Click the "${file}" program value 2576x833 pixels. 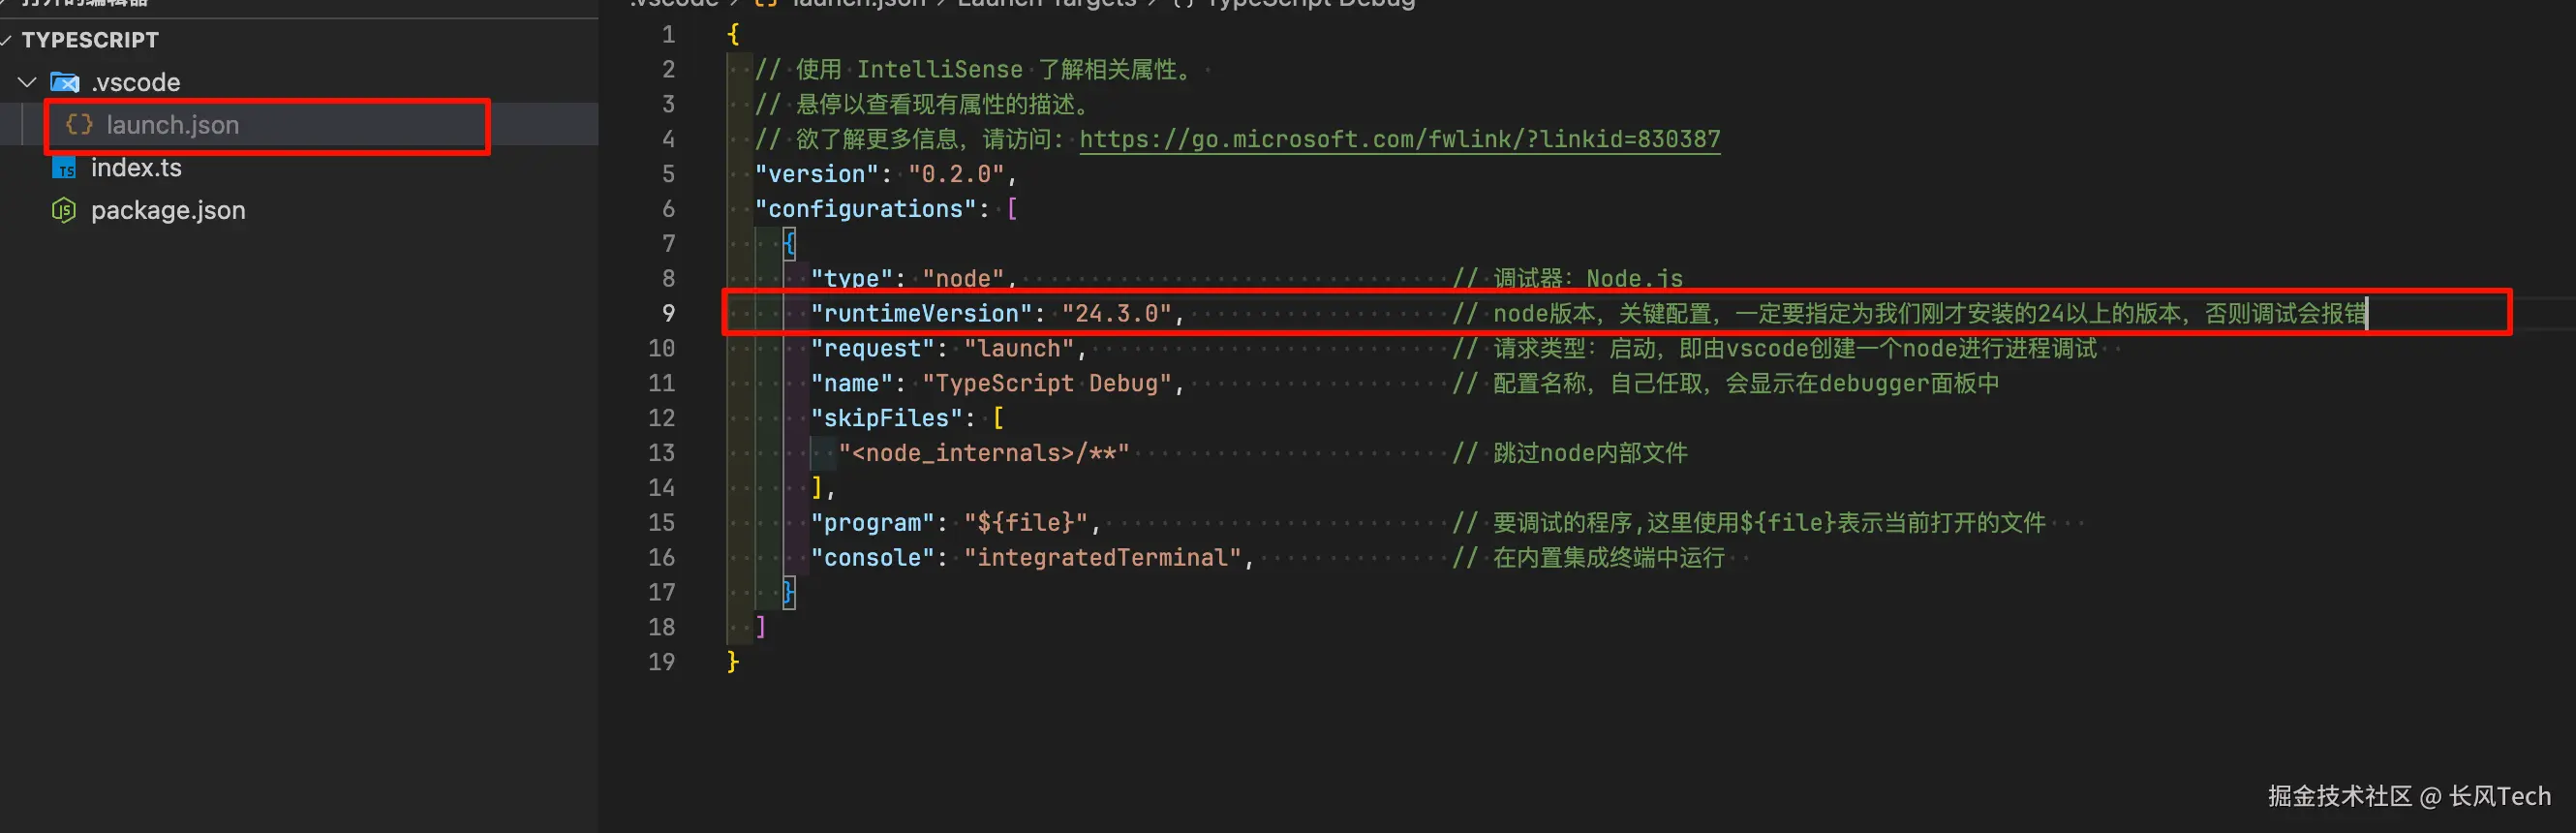[x=1025, y=522]
